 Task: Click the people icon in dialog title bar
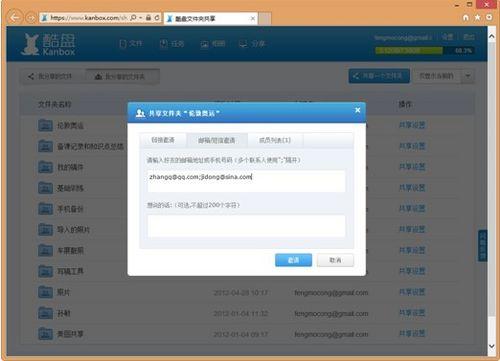(140, 113)
